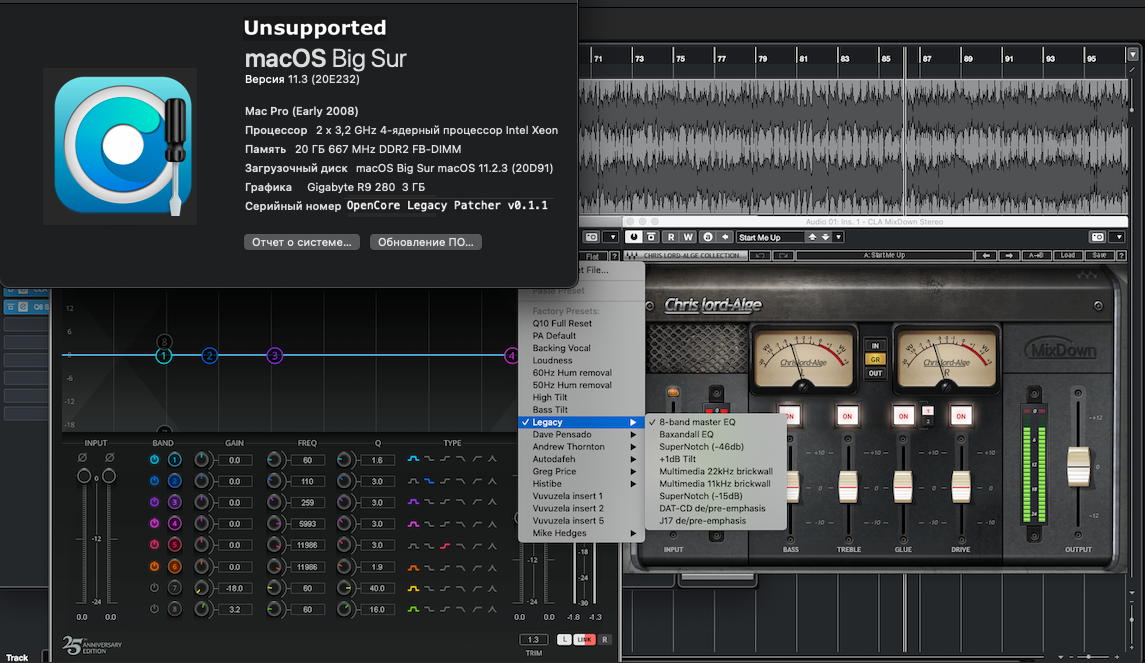Toggle the L/R LINK button
Image resolution: width=1145 pixels, height=663 pixels.
coord(585,640)
